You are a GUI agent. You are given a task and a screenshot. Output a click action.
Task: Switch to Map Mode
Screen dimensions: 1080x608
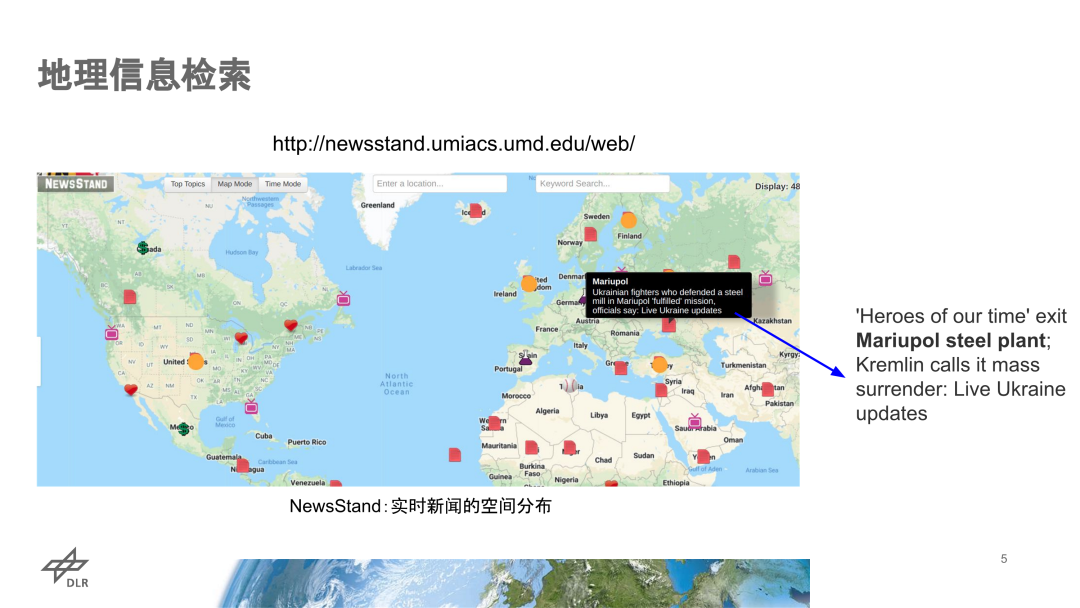tap(234, 184)
